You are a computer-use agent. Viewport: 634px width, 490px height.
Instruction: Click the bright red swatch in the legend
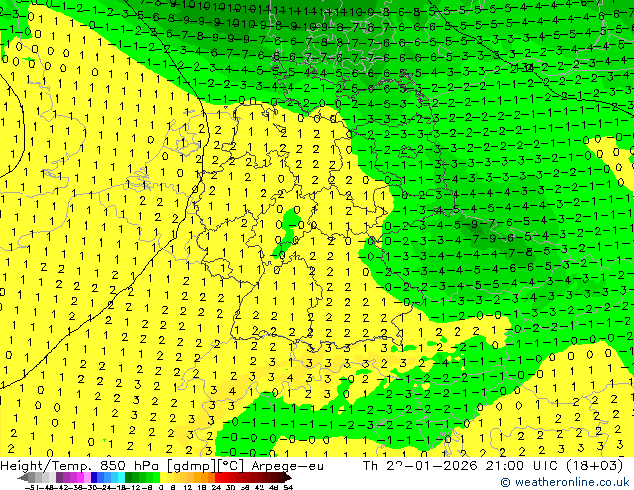coord(218,477)
